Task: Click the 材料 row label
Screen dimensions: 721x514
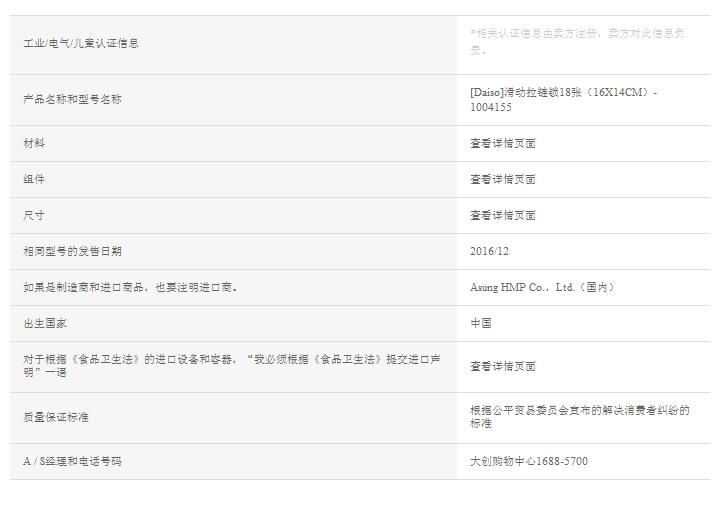Action: click(34, 143)
